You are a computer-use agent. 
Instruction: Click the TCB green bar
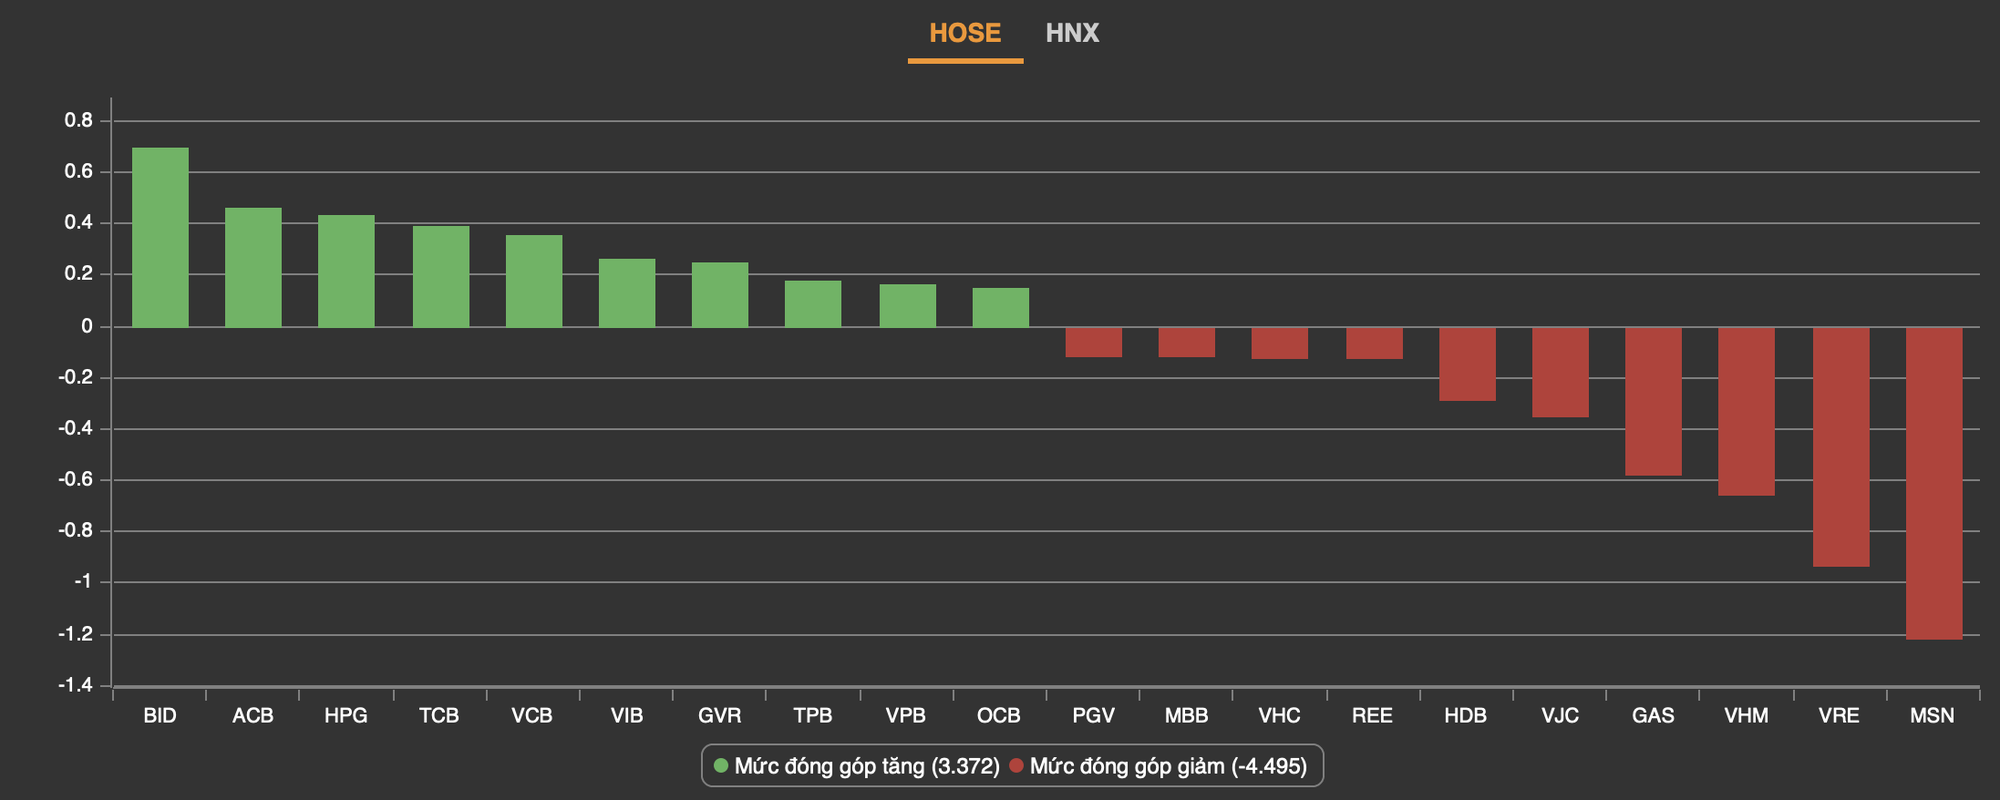tap(441, 276)
